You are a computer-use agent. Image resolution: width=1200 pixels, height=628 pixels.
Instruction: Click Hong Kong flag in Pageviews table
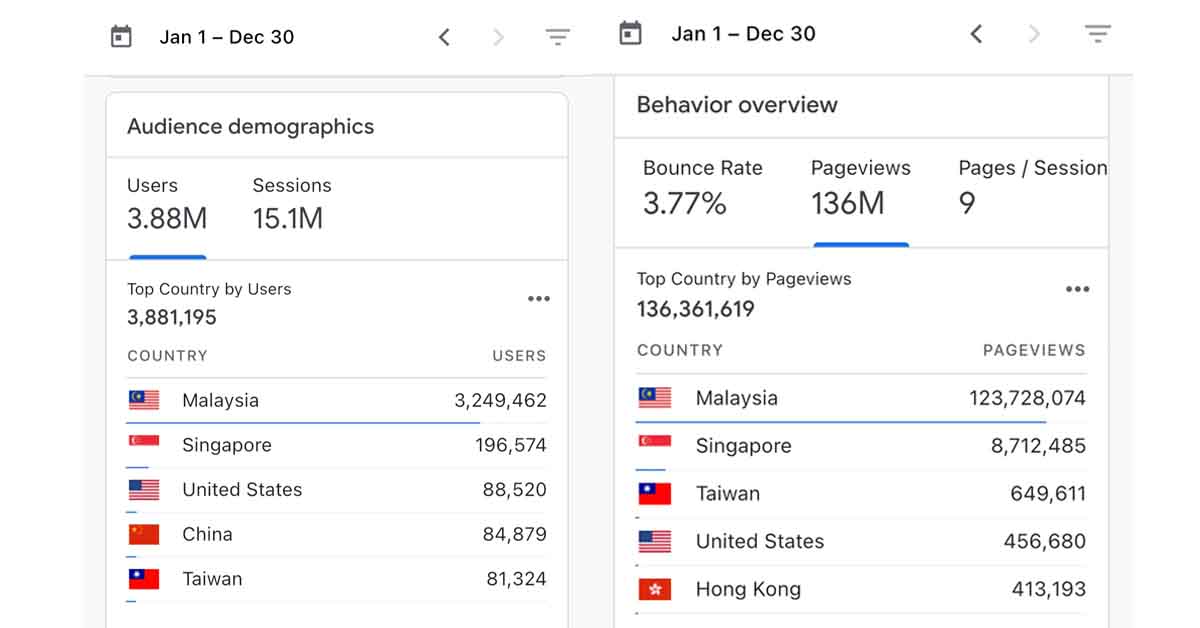coord(655,589)
